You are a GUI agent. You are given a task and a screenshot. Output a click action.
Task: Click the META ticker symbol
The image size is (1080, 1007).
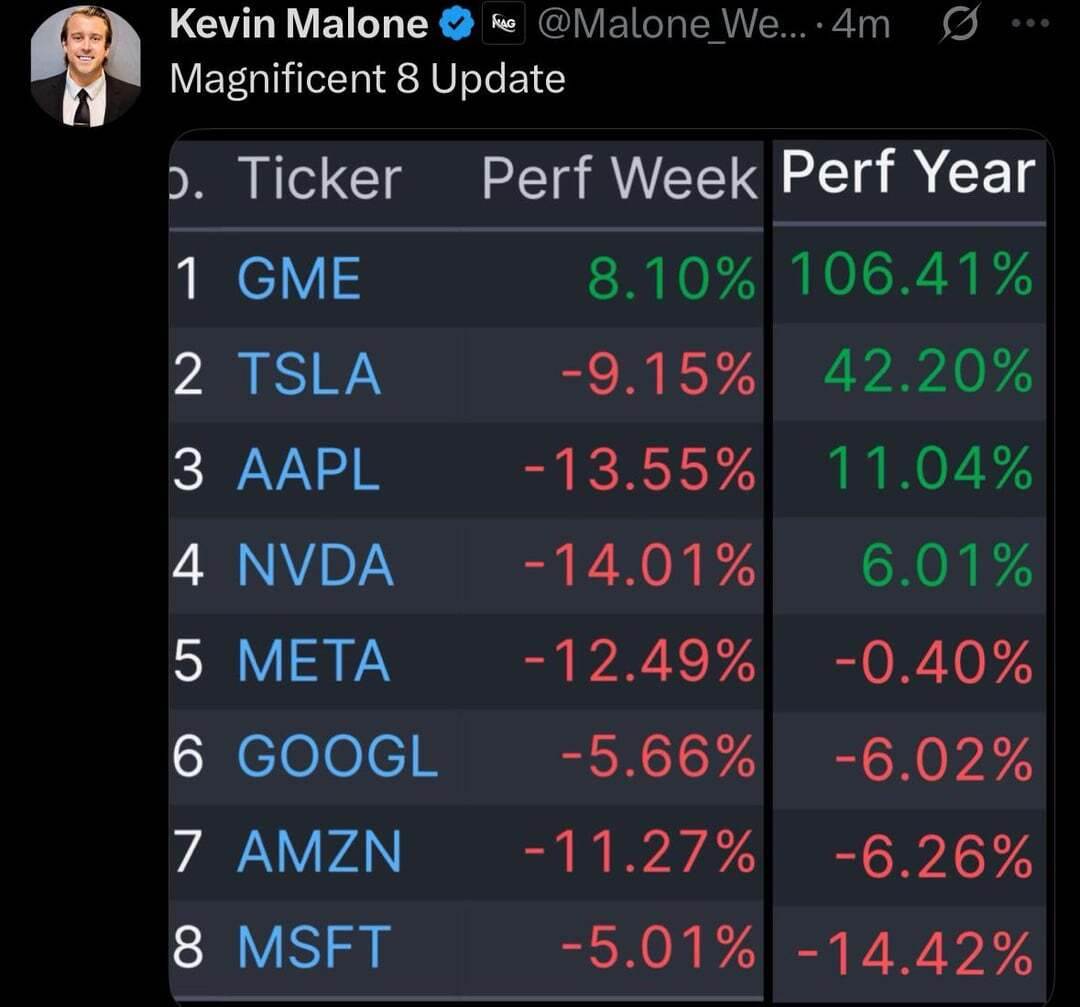(x=313, y=661)
